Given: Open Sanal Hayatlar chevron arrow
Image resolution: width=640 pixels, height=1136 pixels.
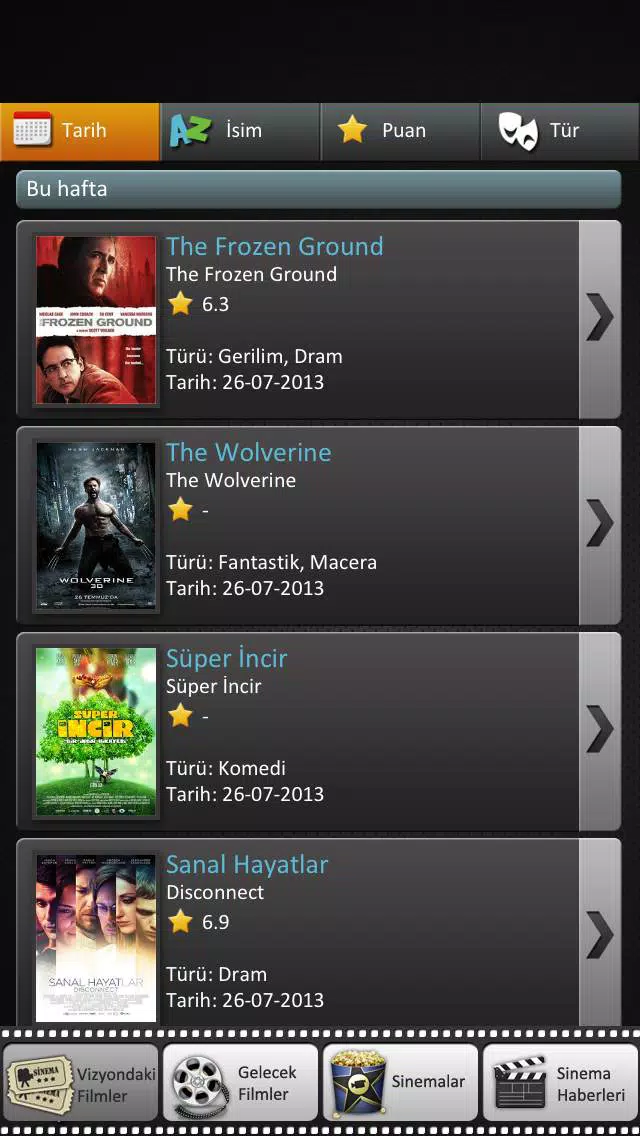Looking at the screenshot, I should tap(599, 933).
